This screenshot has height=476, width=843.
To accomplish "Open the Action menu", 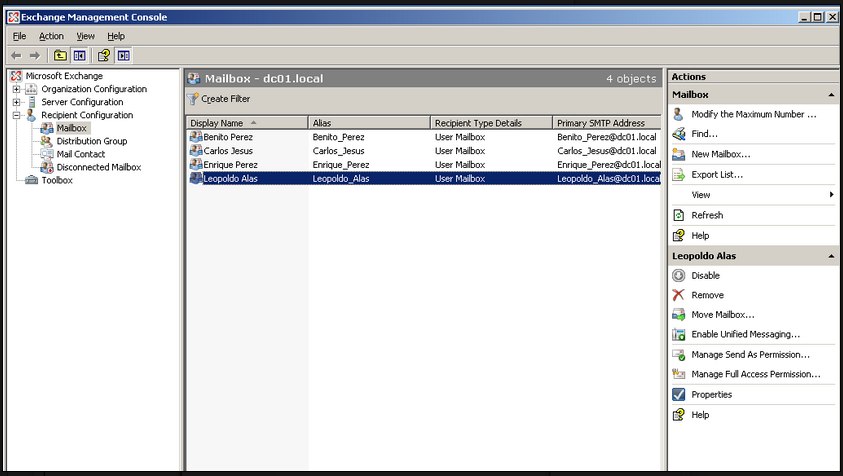I will [51, 36].
